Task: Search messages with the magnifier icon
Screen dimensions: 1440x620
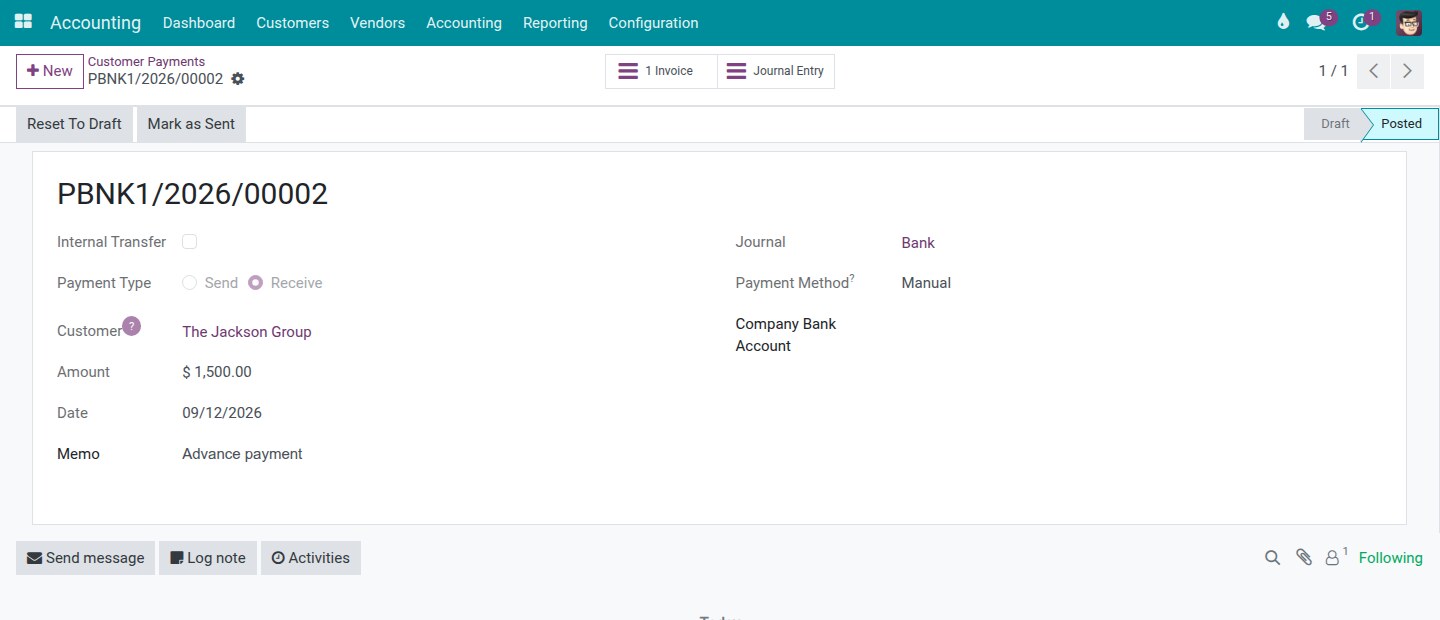Action: 1272,558
